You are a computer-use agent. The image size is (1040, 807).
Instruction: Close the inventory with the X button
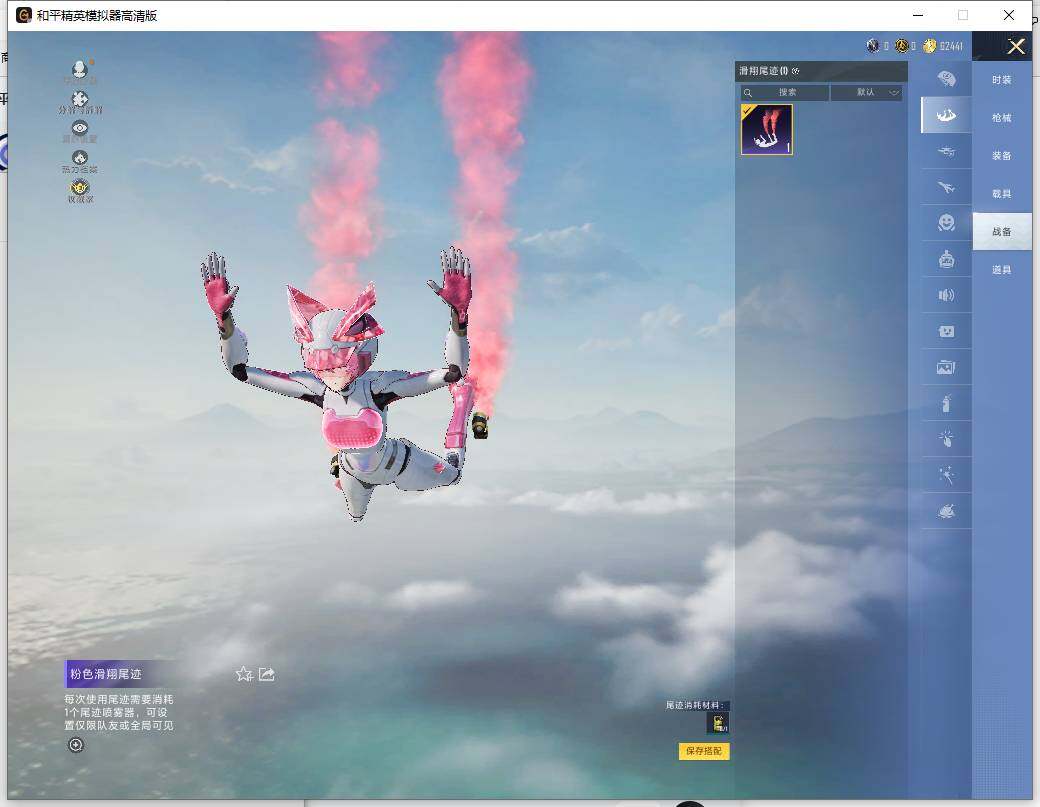pyautogui.click(x=1016, y=46)
